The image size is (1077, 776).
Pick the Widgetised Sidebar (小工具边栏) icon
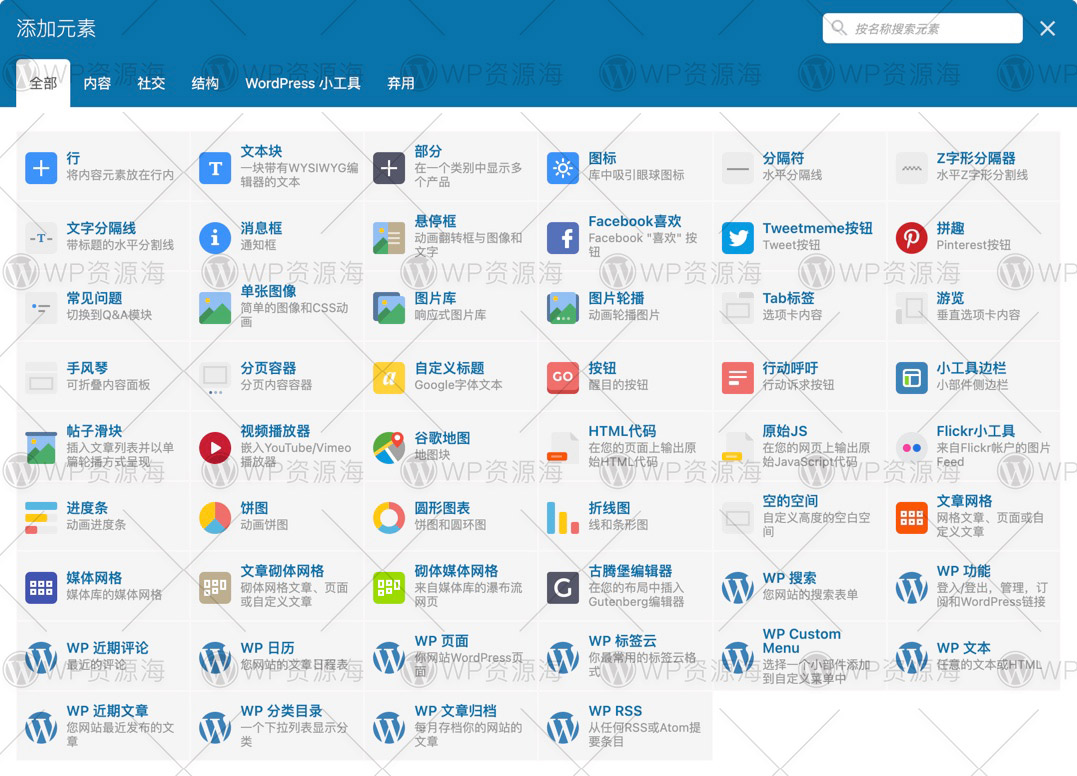coord(911,377)
